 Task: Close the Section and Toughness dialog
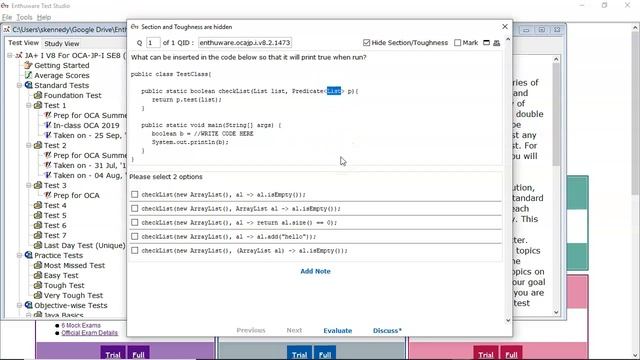pos(505,27)
